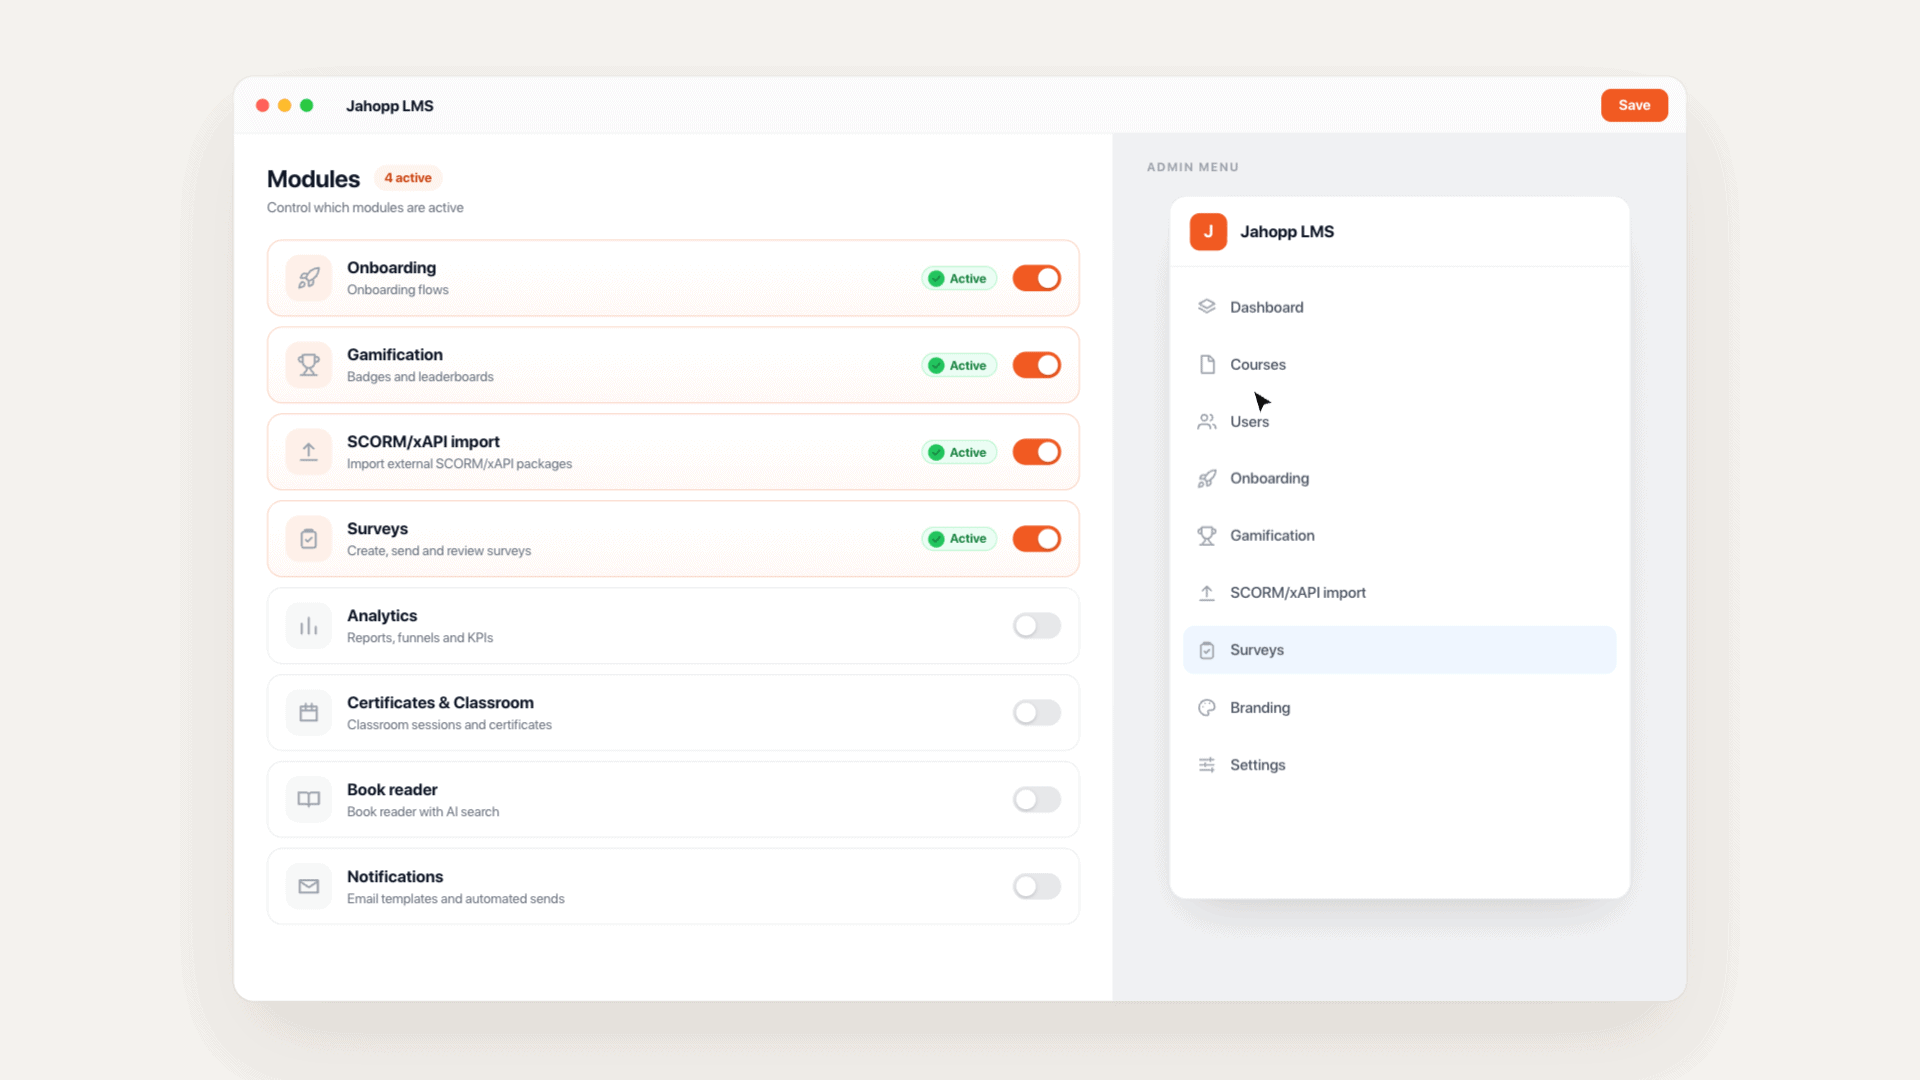
Task: Disable the Gamification module switch
Action: click(1036, 365)
